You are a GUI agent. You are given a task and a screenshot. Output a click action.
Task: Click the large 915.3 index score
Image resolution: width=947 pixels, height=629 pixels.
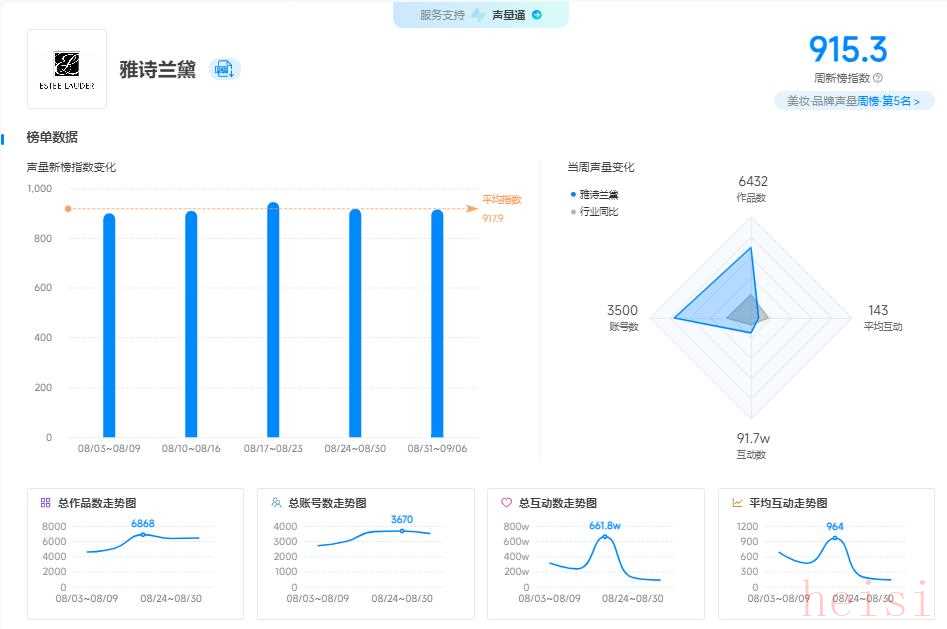tap(848, 49)
